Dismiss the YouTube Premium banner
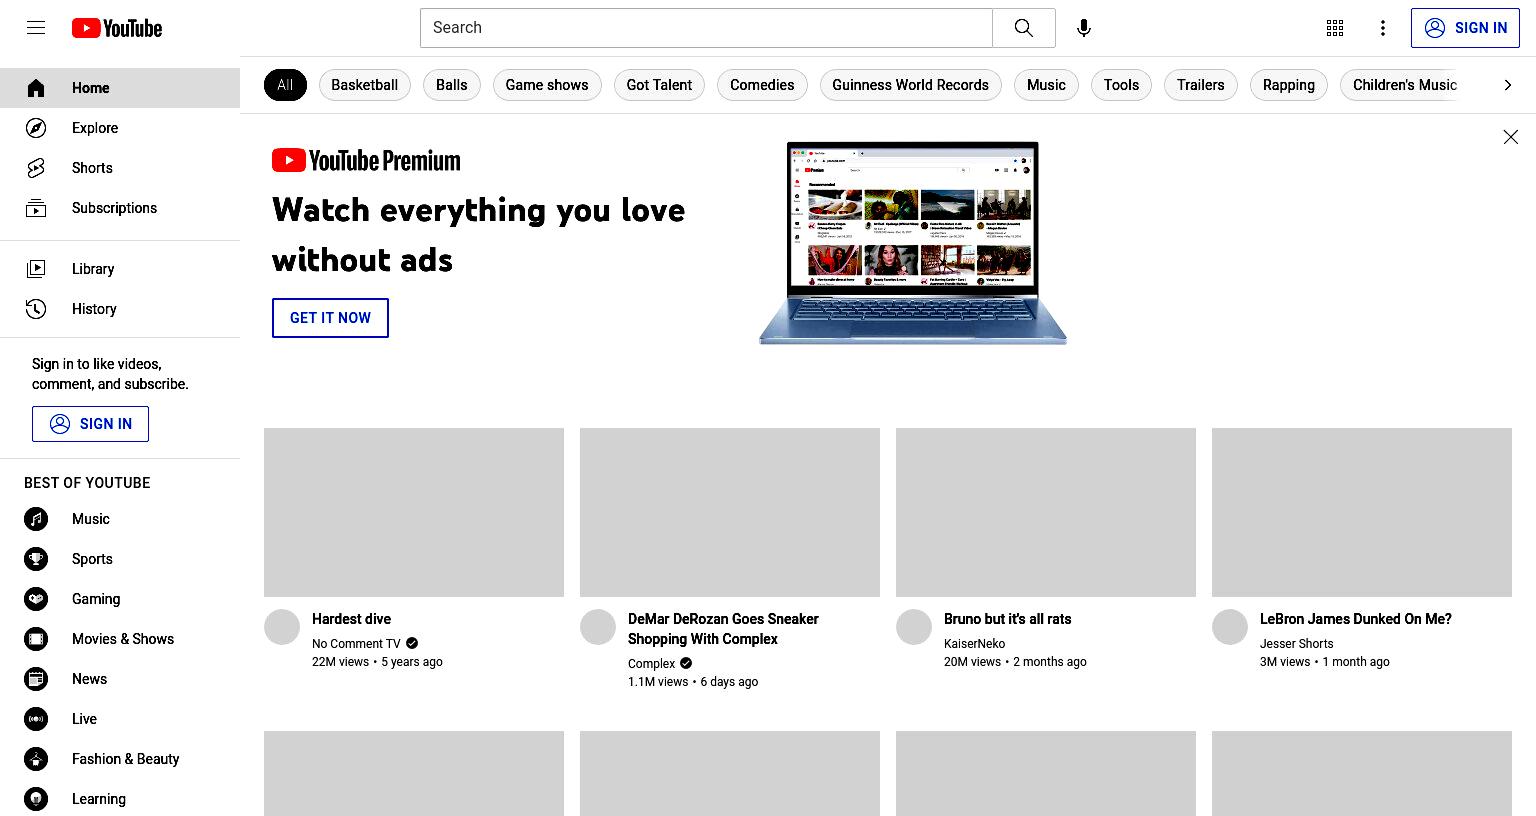The height and width of the screenshot is (816, 1536). (1511, 137)
